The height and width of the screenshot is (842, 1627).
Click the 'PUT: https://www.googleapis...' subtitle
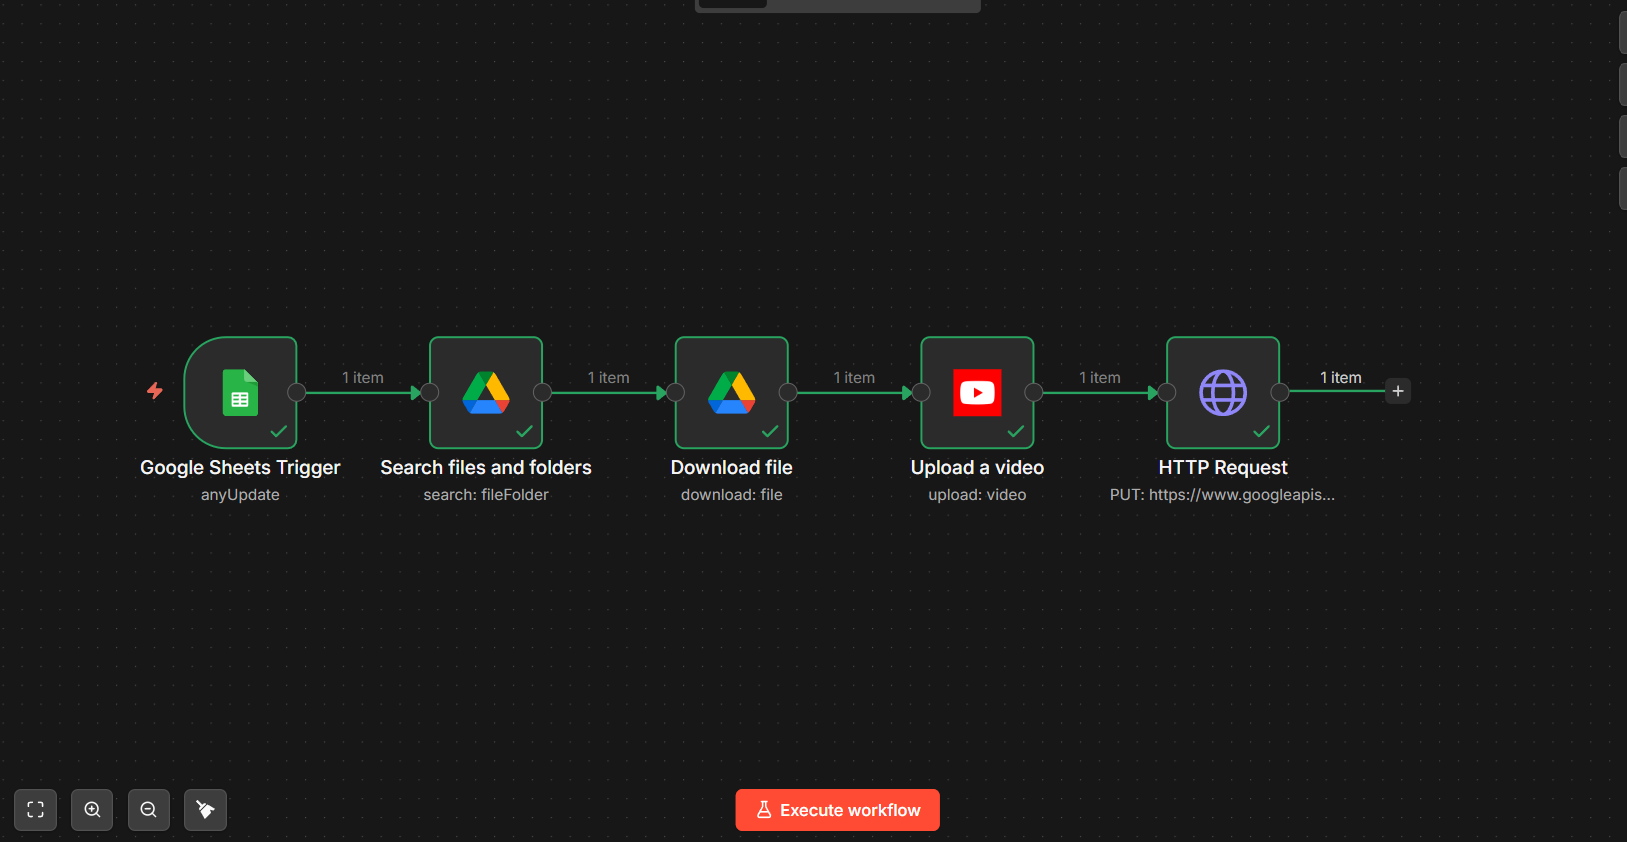pos(1222,495)
